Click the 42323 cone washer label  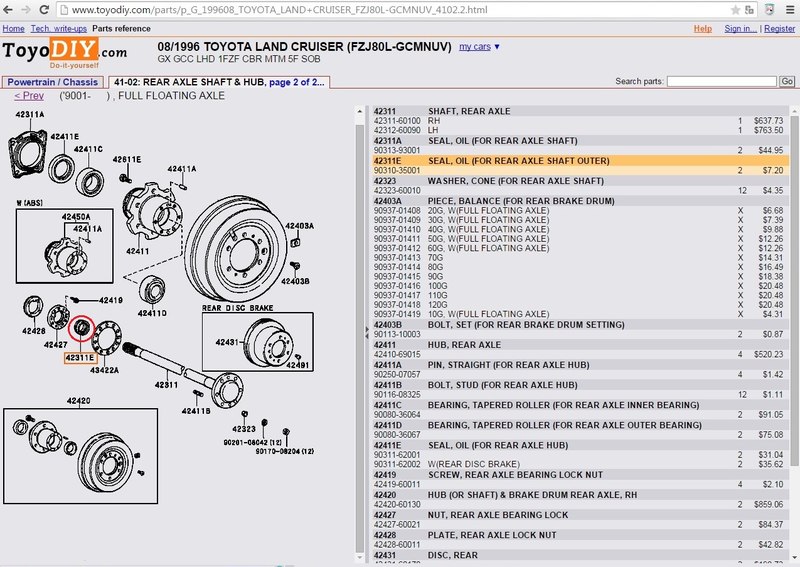click(244, 429)
